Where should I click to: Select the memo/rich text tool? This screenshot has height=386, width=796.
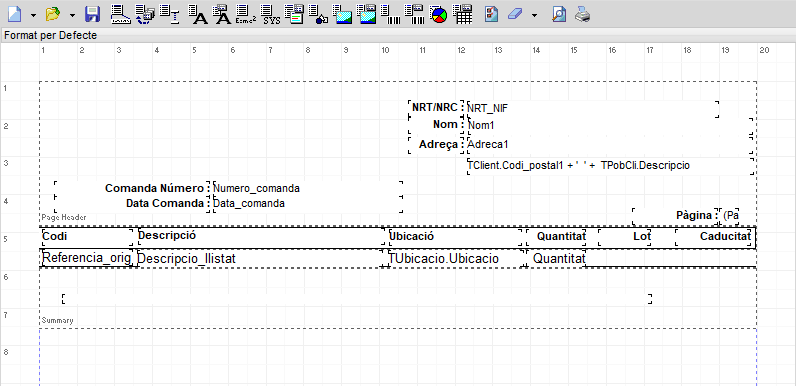pos(294,14)
